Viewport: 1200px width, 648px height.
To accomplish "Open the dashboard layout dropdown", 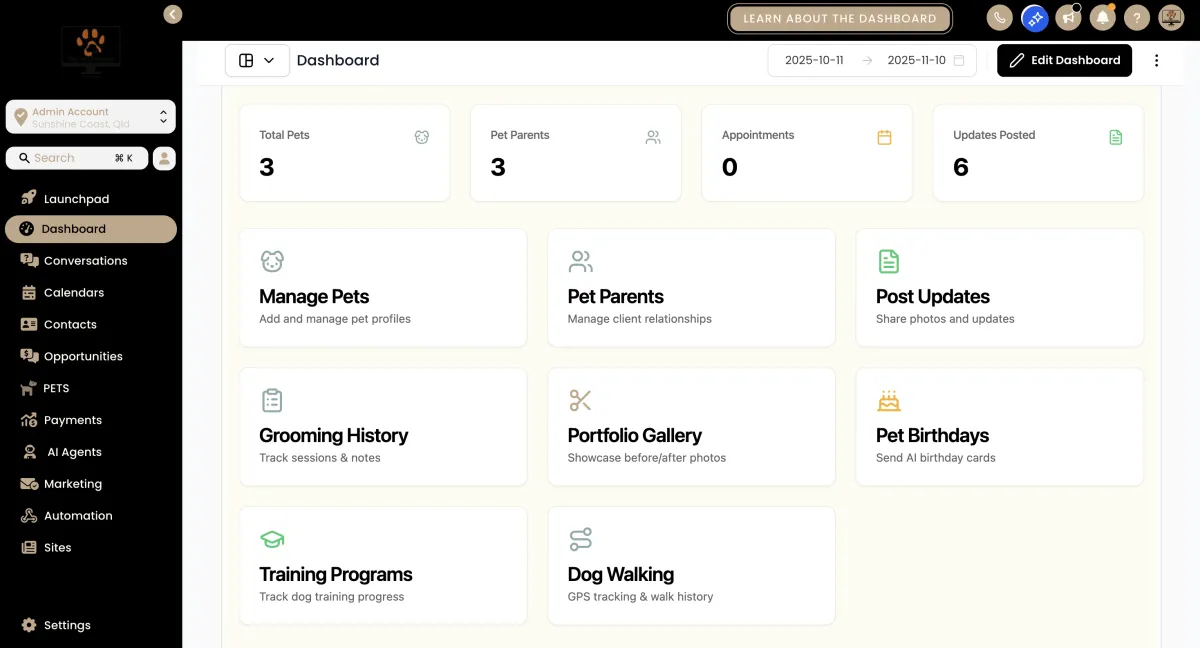I will [257, 60].
